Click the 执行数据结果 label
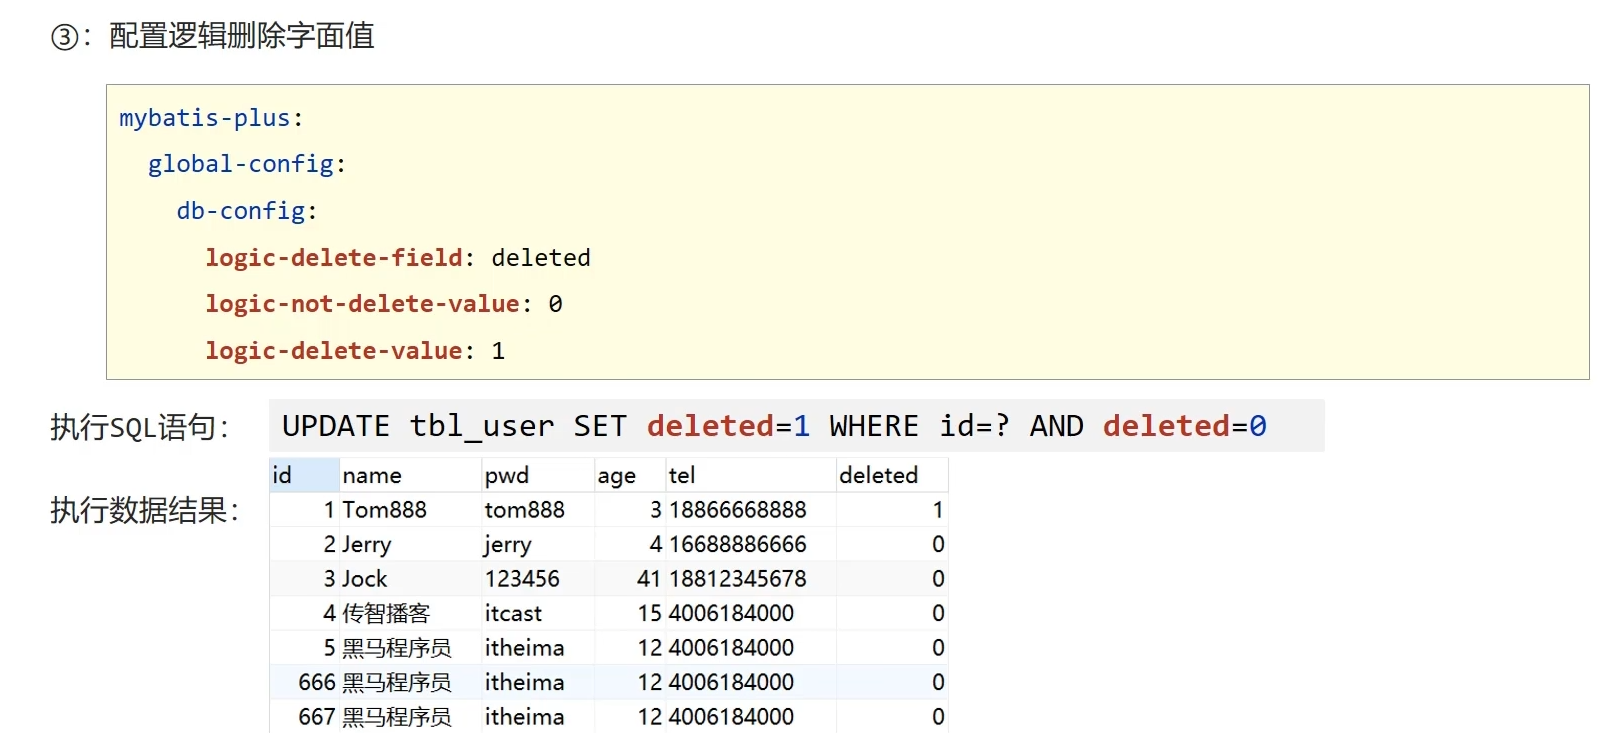The width and height of the screenshot is (1602, 733). point(144,510)
